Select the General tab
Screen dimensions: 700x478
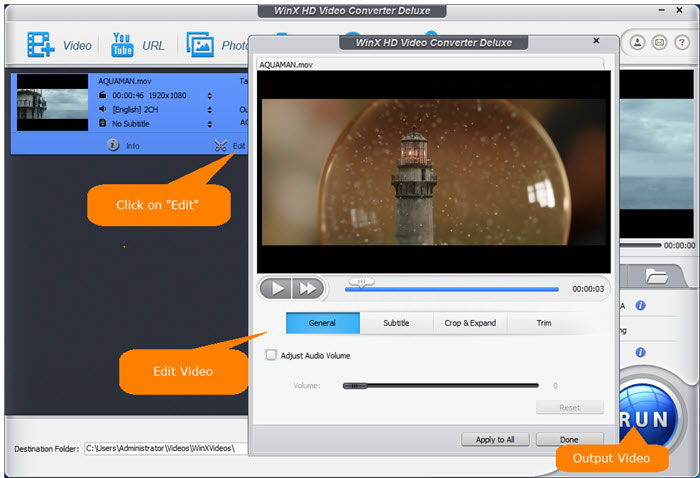(x=322, y=323)
